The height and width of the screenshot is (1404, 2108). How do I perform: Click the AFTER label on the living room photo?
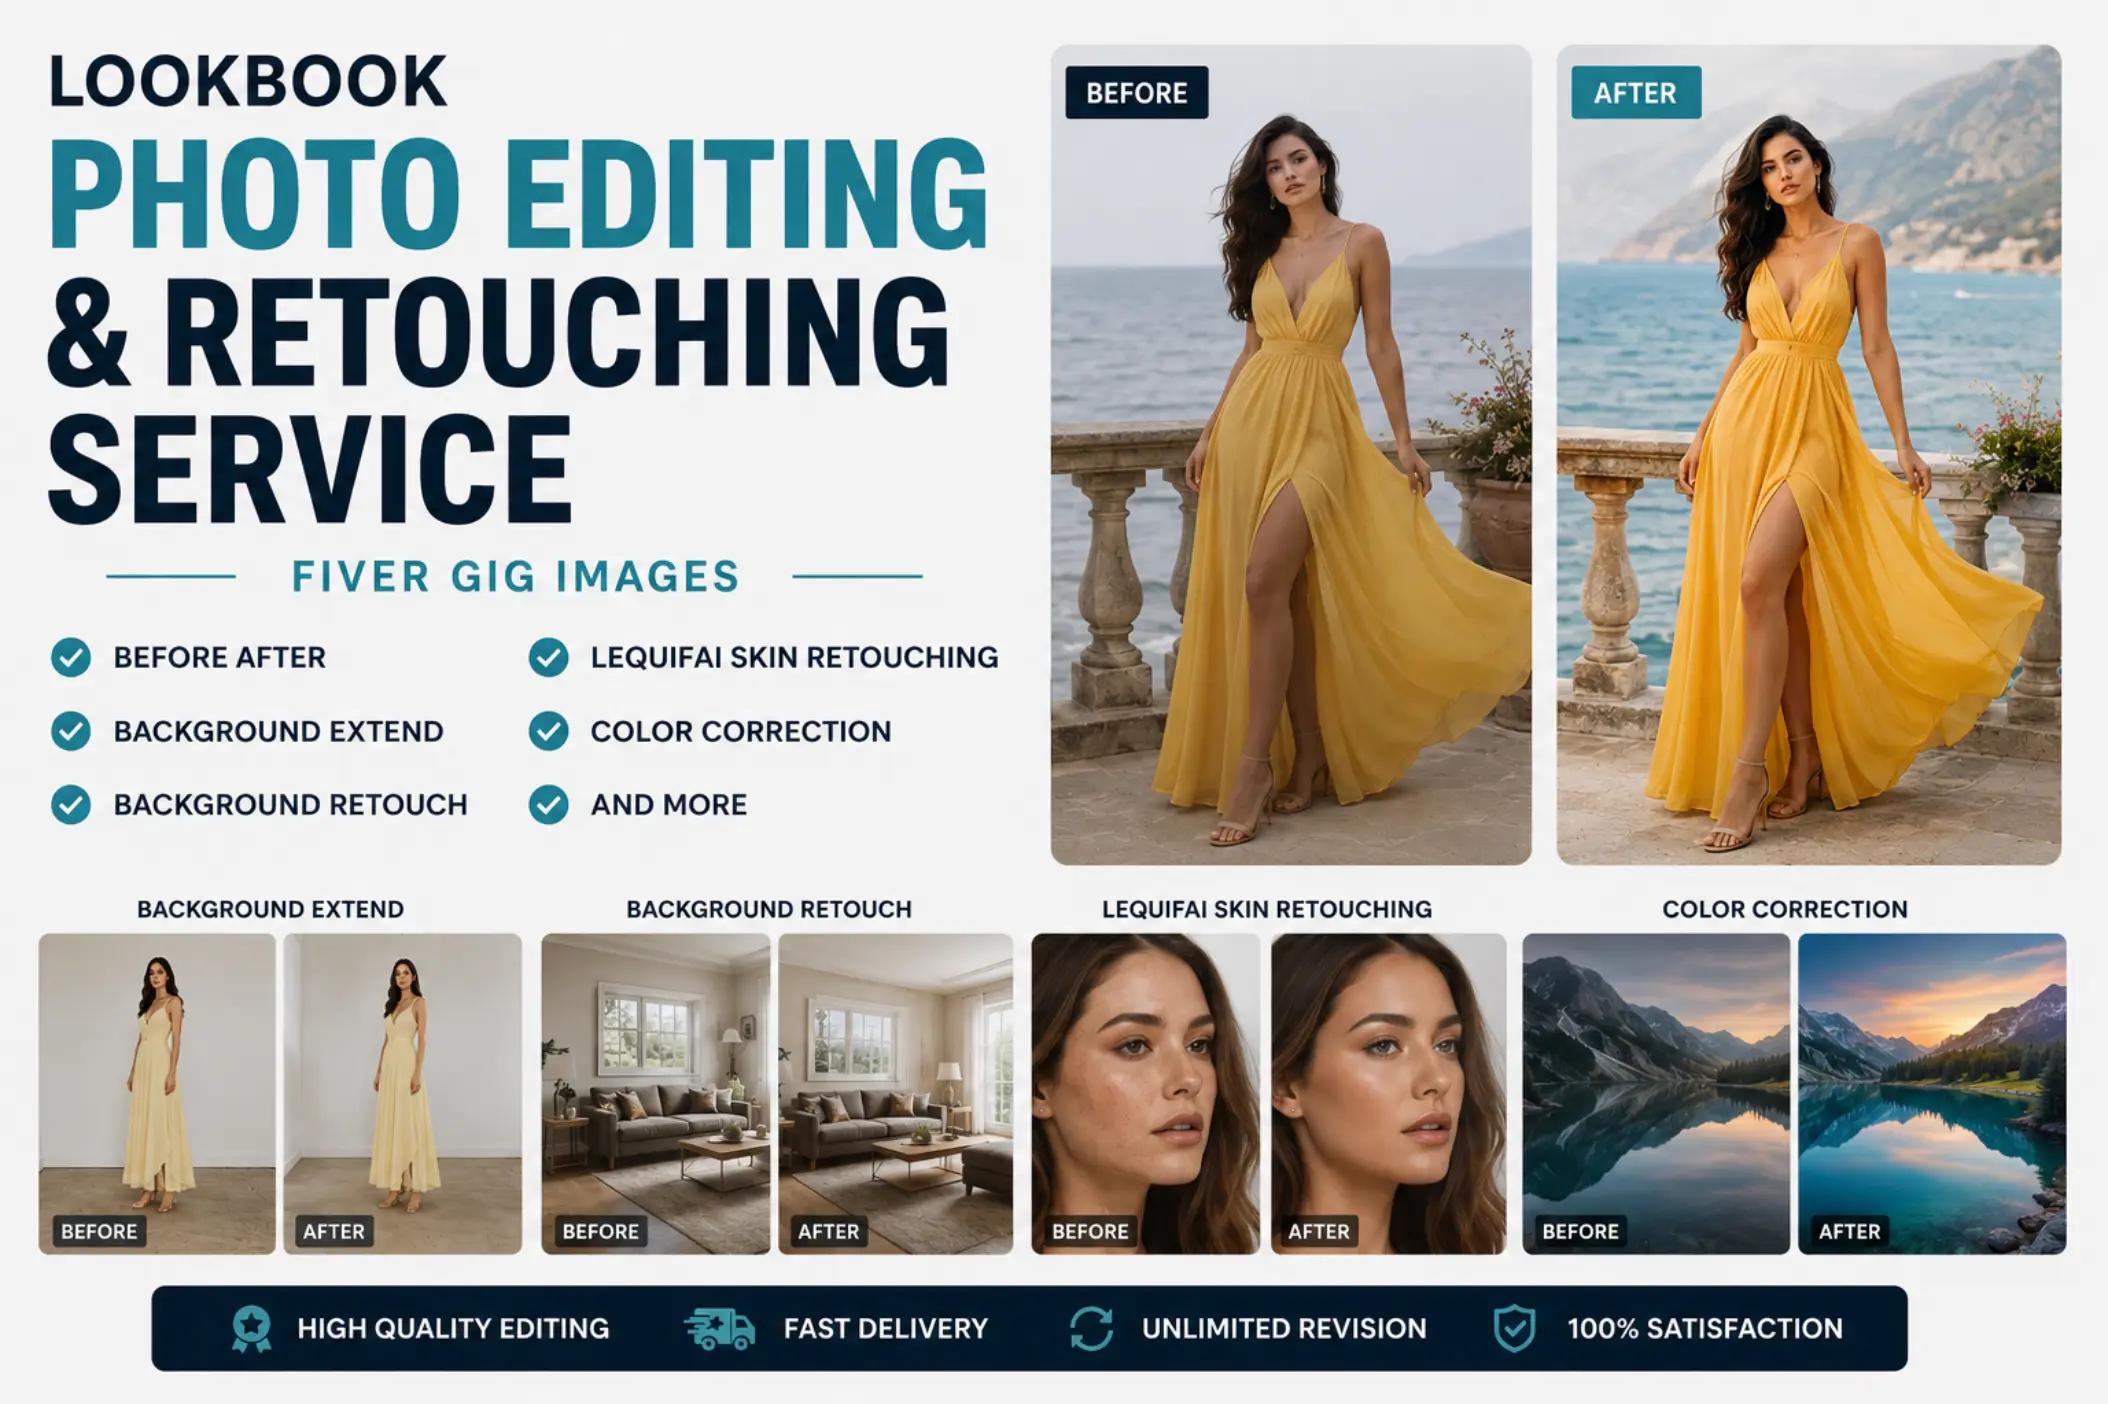(828, 1231)
